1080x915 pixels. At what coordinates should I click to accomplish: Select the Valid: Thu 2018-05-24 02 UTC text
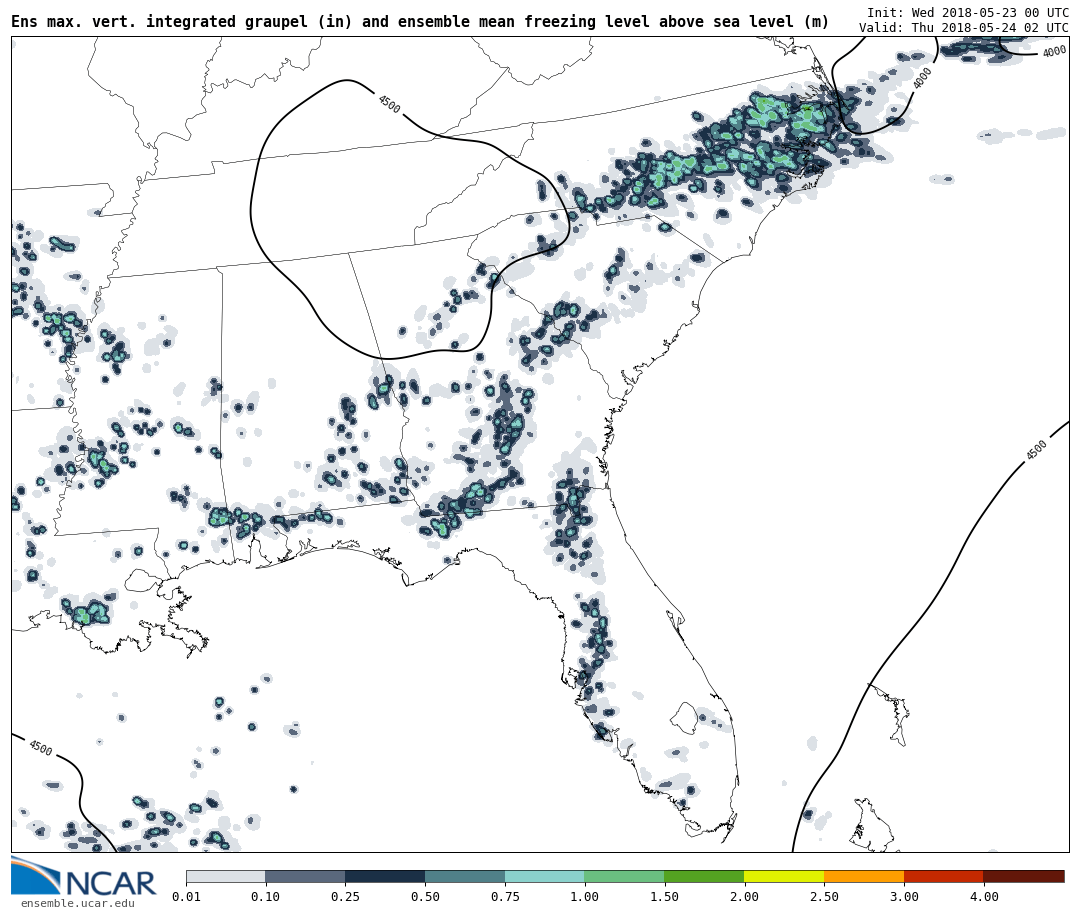(x=963, y=28)
